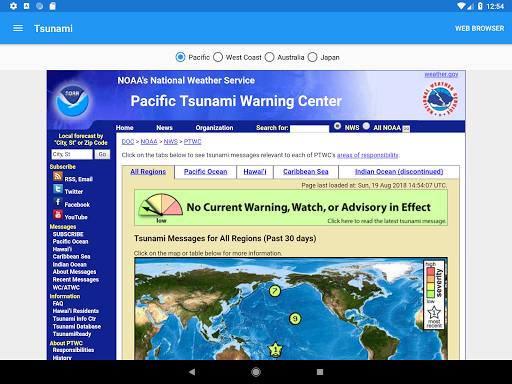
Task: Select the NWS search radio button
Action: point(337,126)
